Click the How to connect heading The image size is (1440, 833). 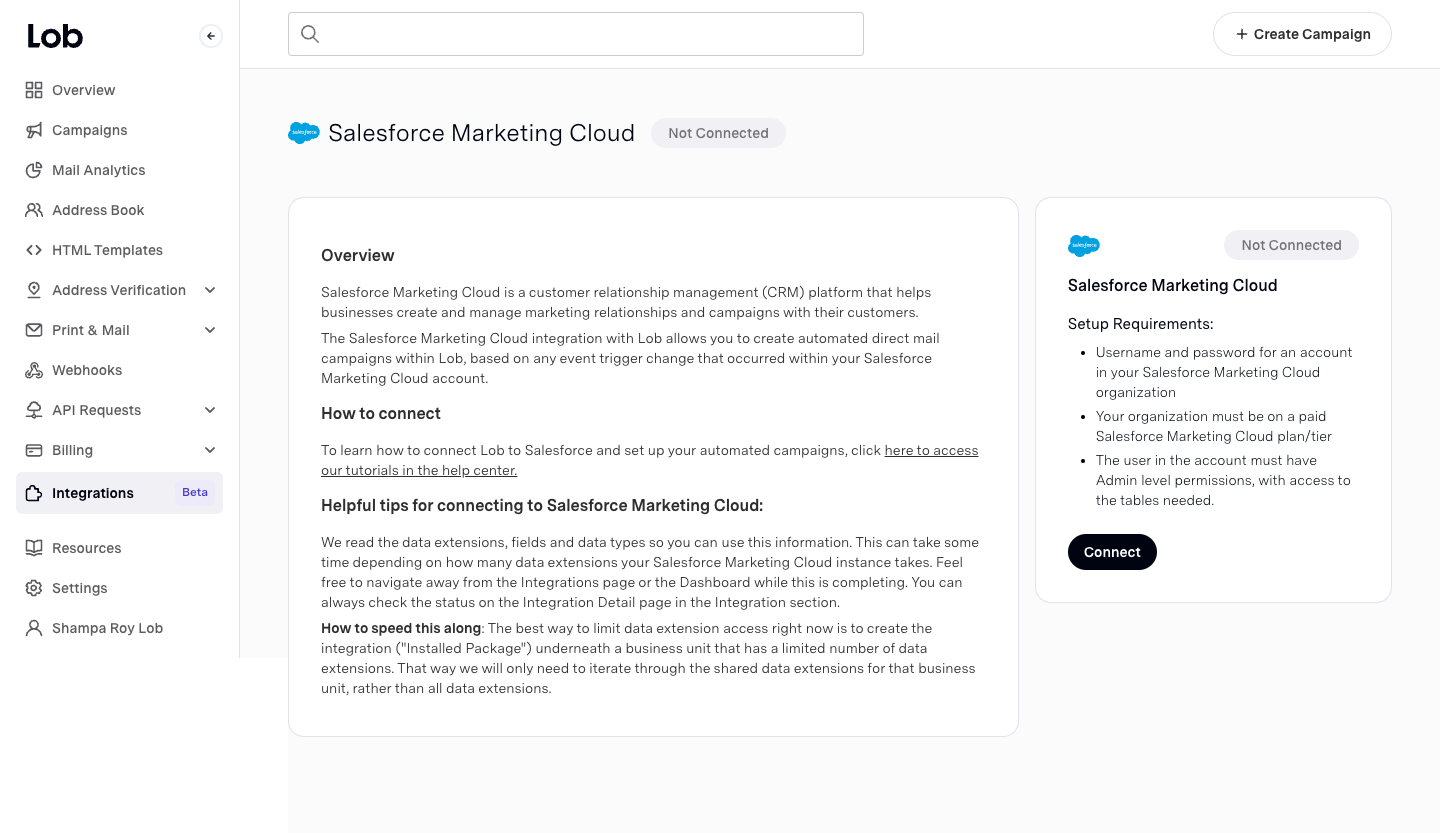[381, 413]
